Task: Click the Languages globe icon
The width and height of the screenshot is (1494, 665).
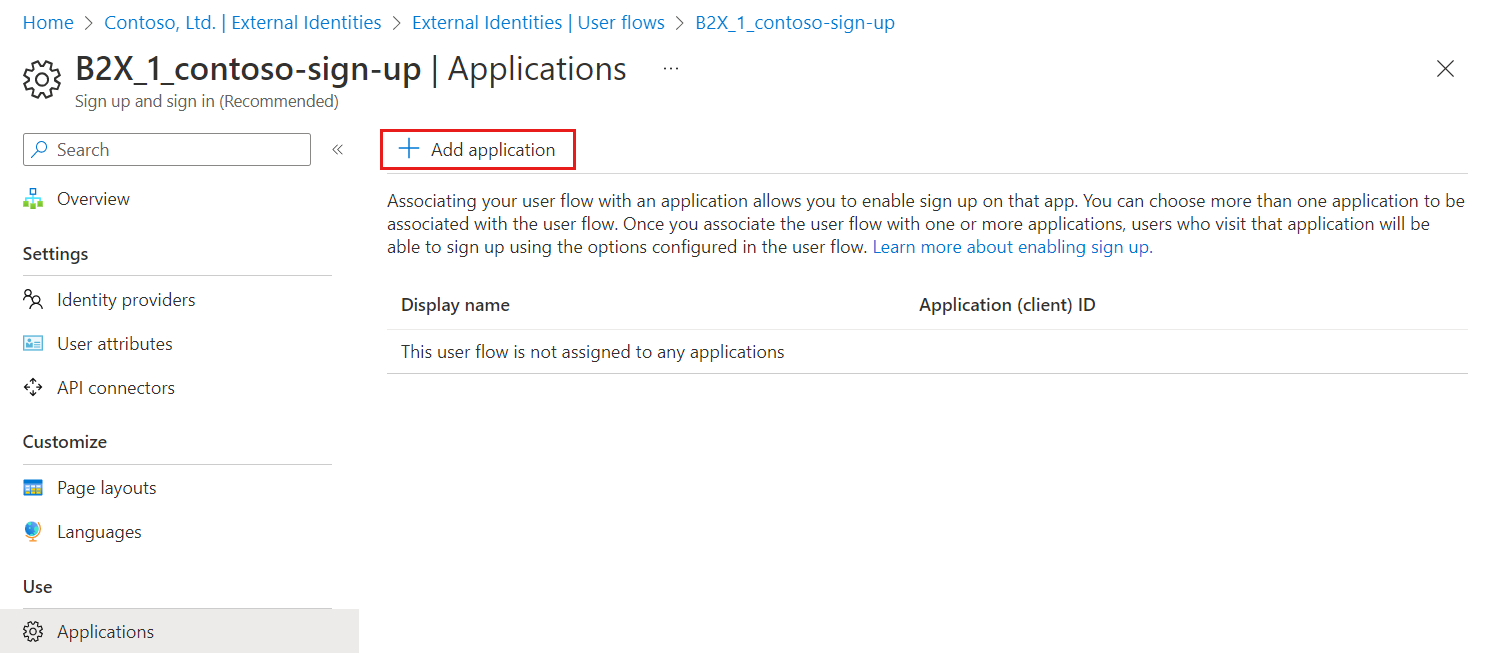Action: 33,531
